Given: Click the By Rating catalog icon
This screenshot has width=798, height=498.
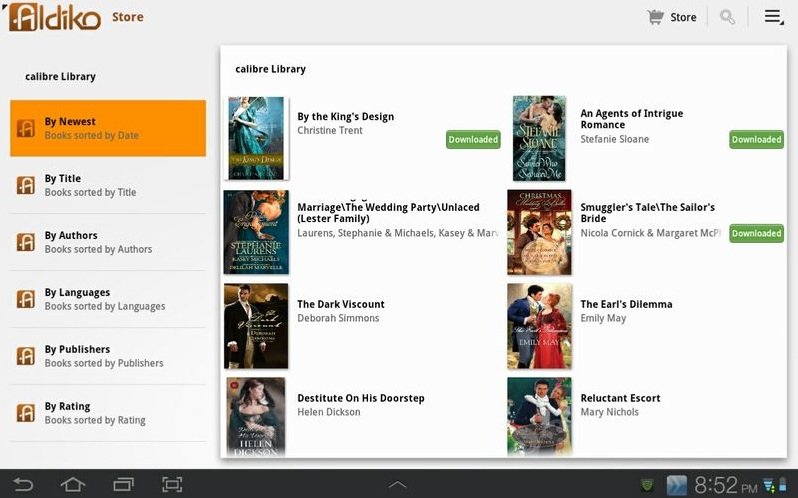Looking at the screenshot, I should [25, 413].
